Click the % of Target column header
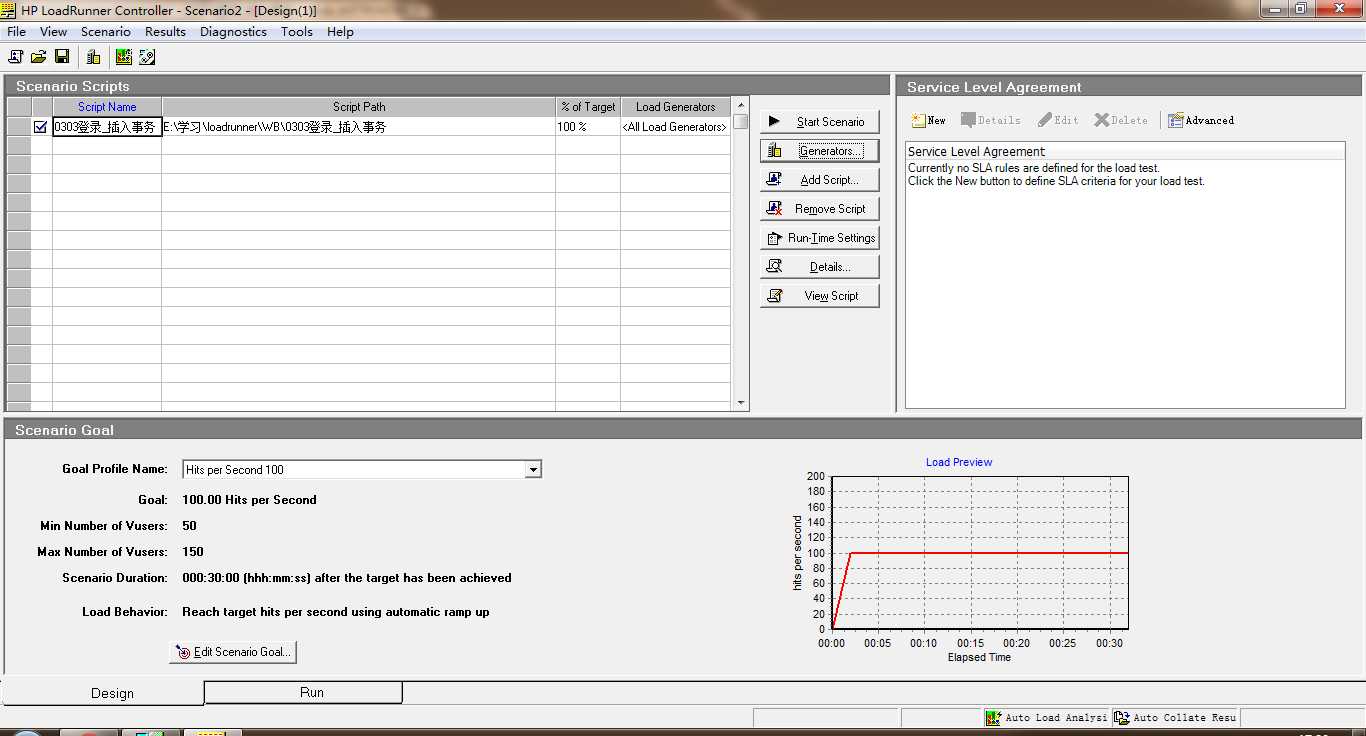The width and height of the screenshot is (1366, 736). click(588, 107)
